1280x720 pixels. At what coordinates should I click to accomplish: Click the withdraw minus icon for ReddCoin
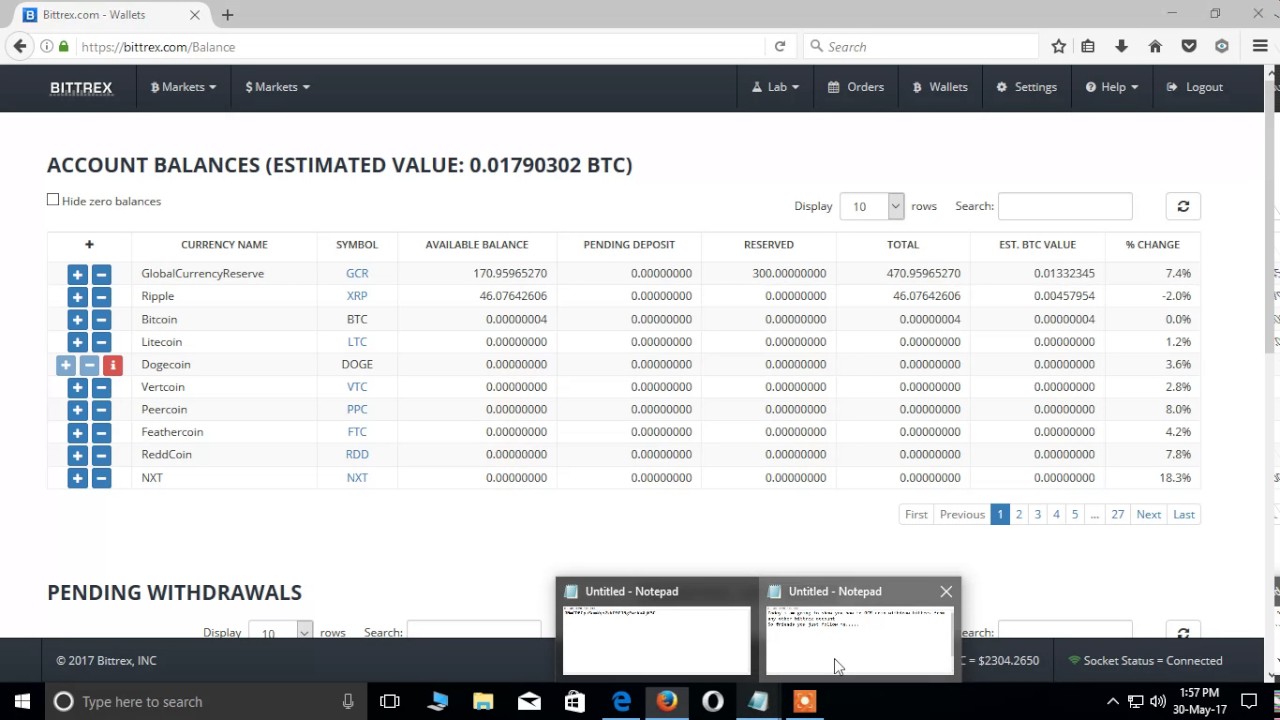tap(101, 454)
